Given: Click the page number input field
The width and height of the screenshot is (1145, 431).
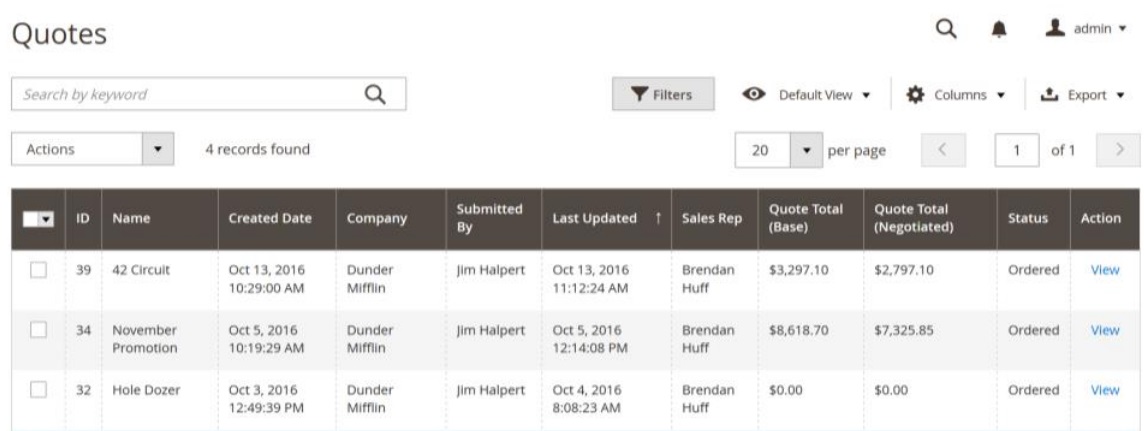Looking at the screenshot, I should point(1016,150).
